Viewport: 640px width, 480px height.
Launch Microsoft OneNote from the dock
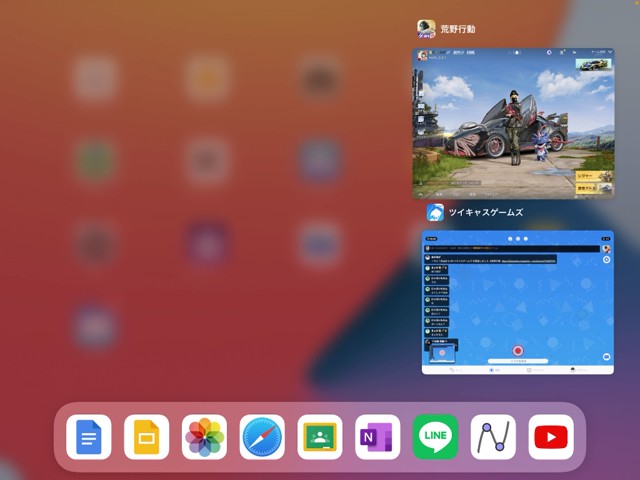pos(378,437)
